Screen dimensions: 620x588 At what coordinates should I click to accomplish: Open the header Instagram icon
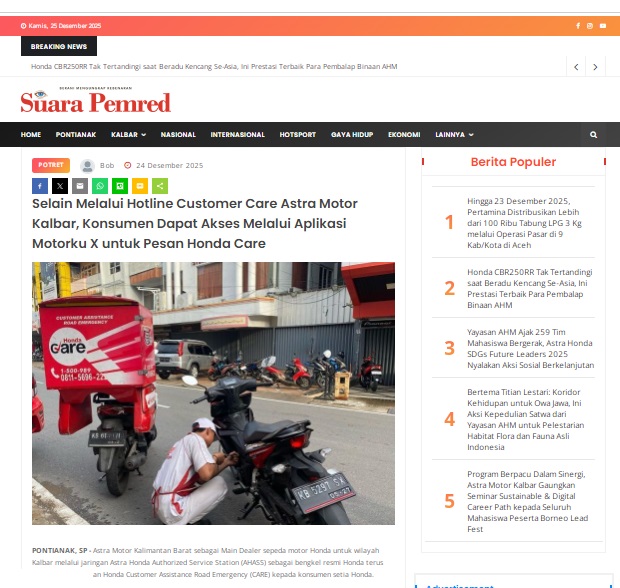click(x=590, y=26)
